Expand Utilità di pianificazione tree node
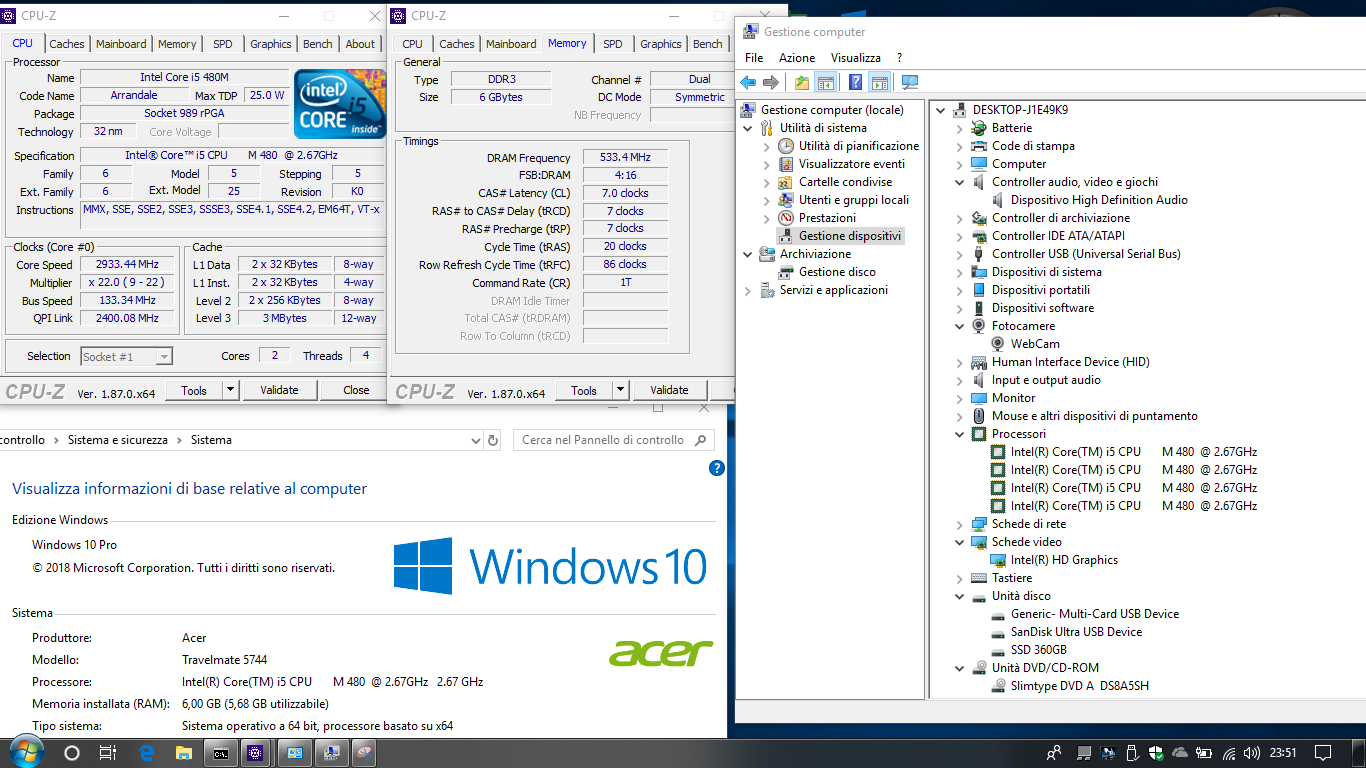 (x=767, y=146)
